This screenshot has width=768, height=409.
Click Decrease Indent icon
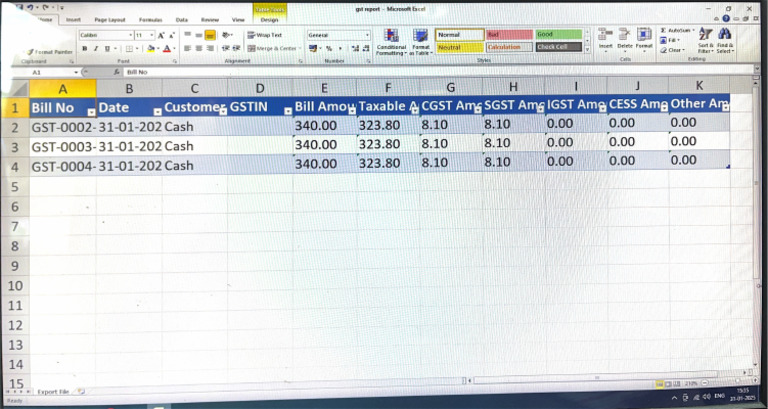click(x=226, y=48)
